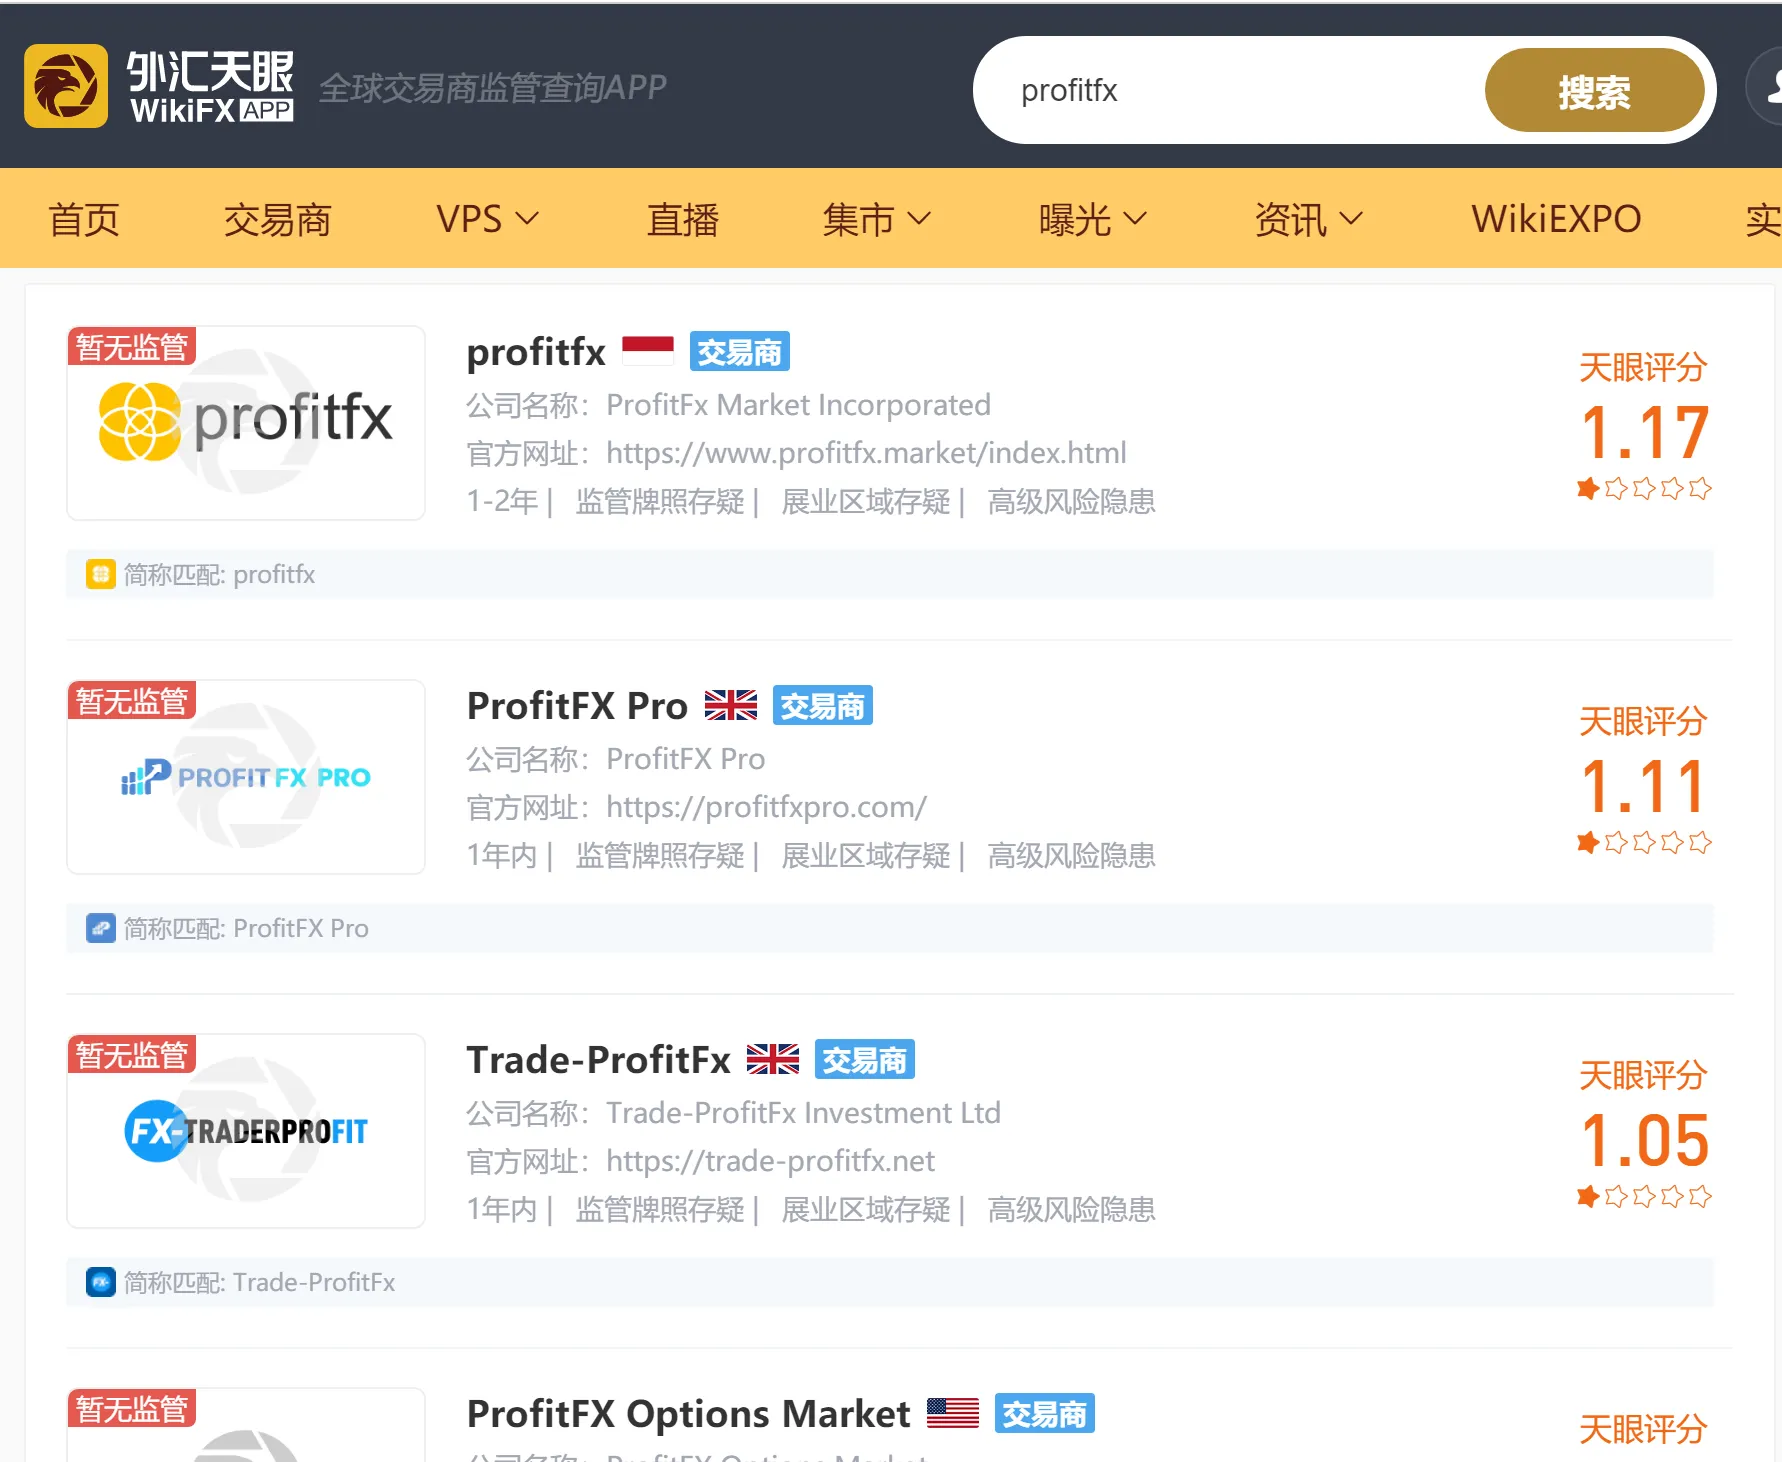Click the text 简称匹配: profitfx
This screenshot has height=1462, width=1782.
tap(219, 574)
